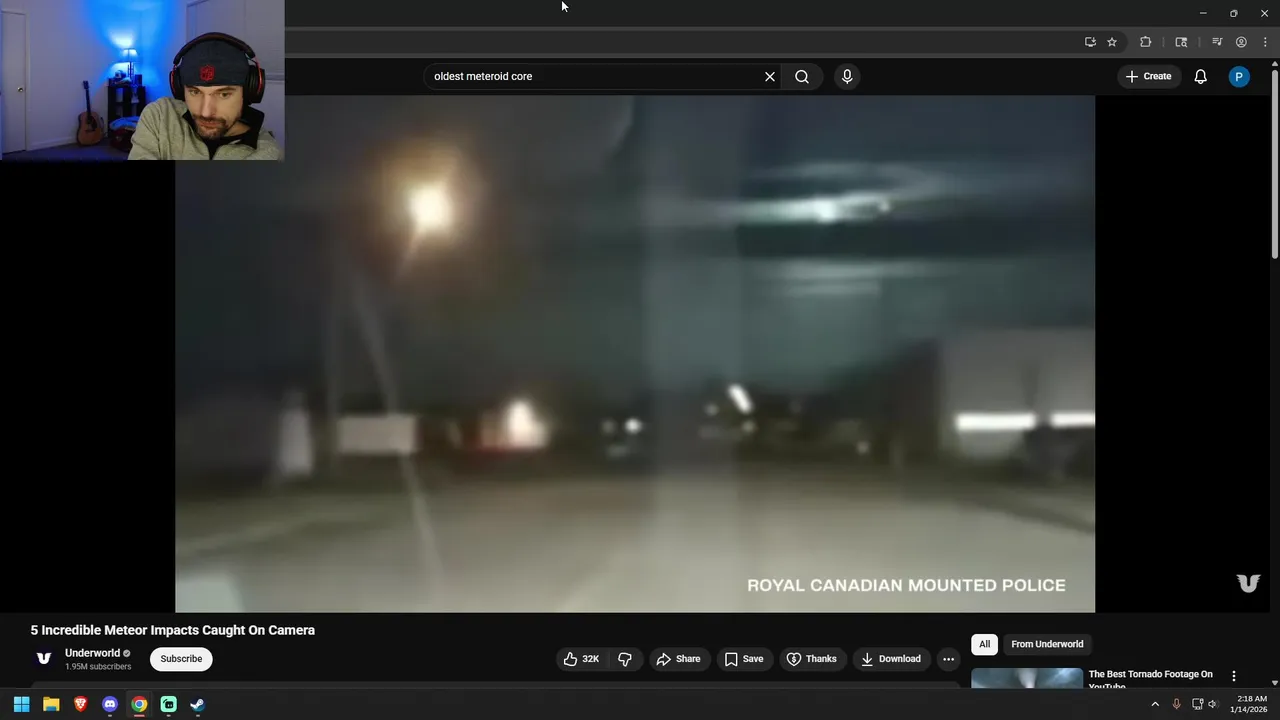The height and width of the screenshot is (720, 1280).
Task: Click The Best Tornado Footage title text
Action: tap(1151, 679)
